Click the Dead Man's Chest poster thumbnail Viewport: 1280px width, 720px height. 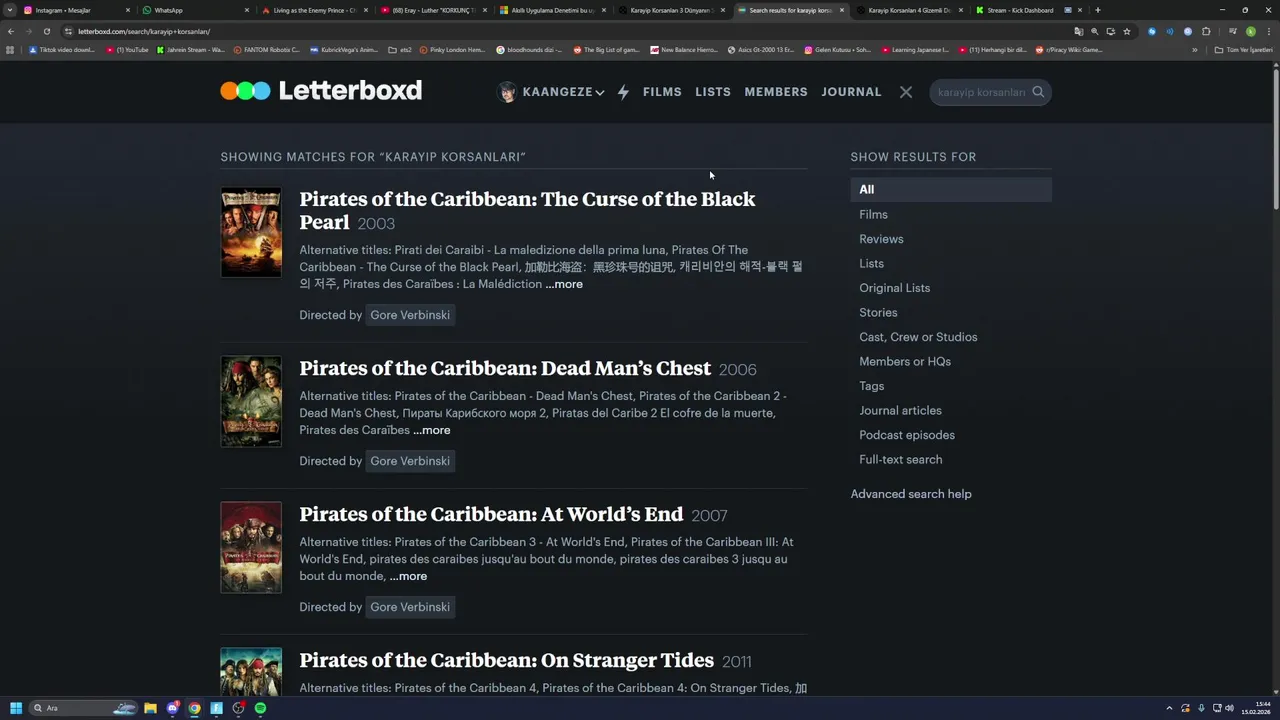tap(251, 401)
